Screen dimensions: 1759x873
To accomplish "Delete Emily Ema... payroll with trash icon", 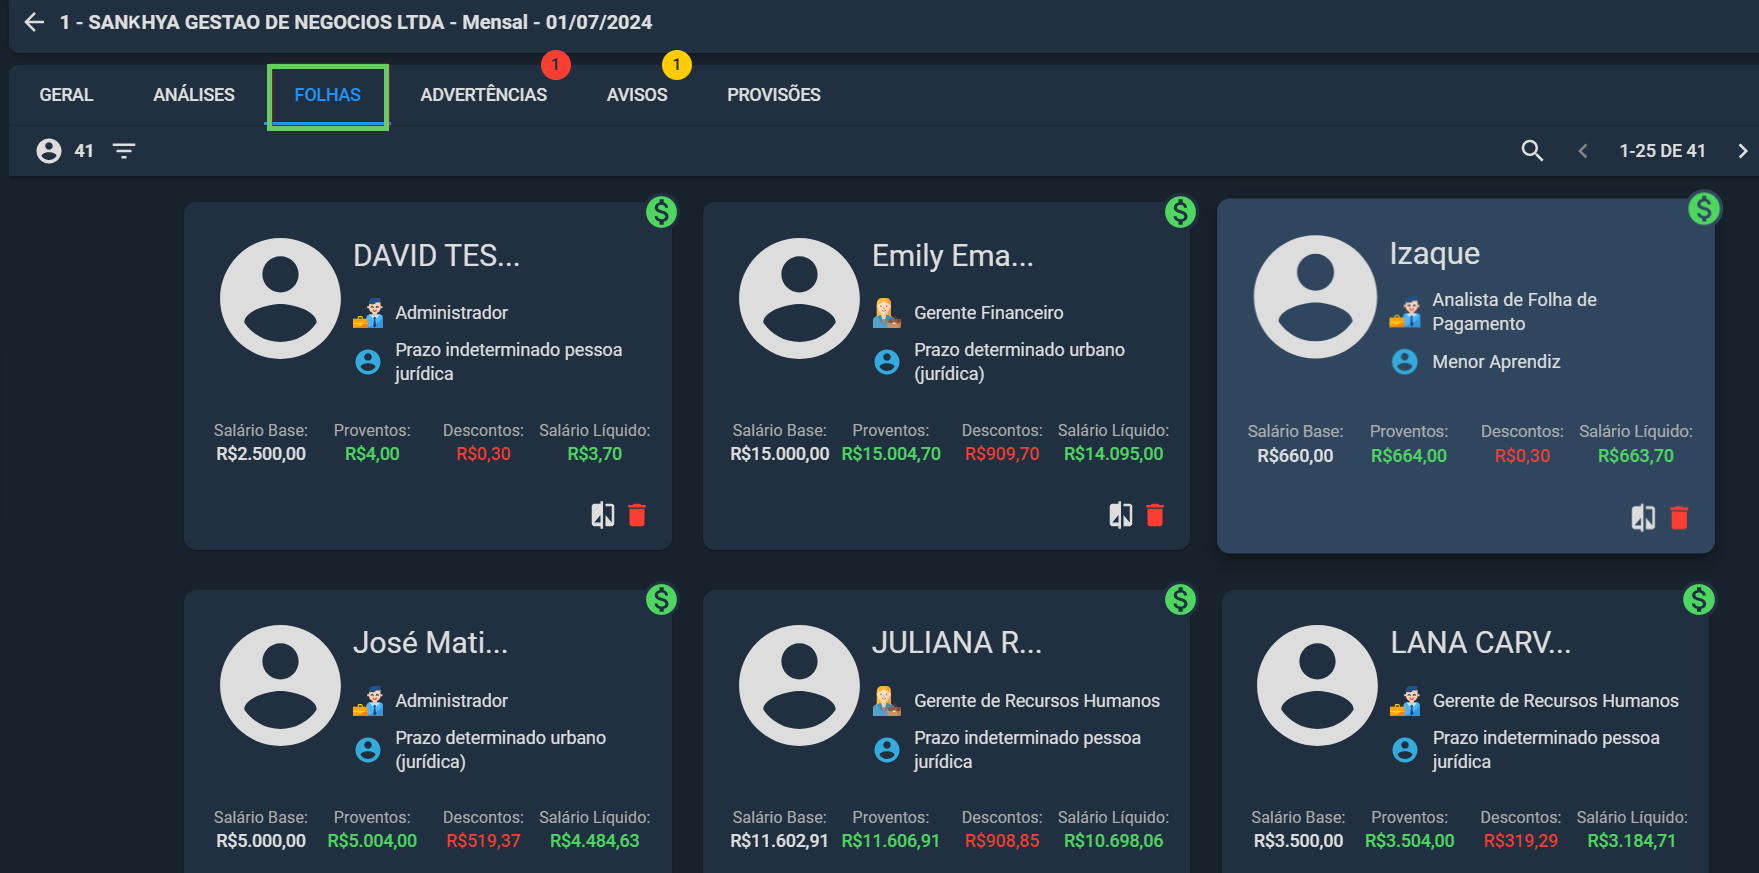I will [1155, 515].
